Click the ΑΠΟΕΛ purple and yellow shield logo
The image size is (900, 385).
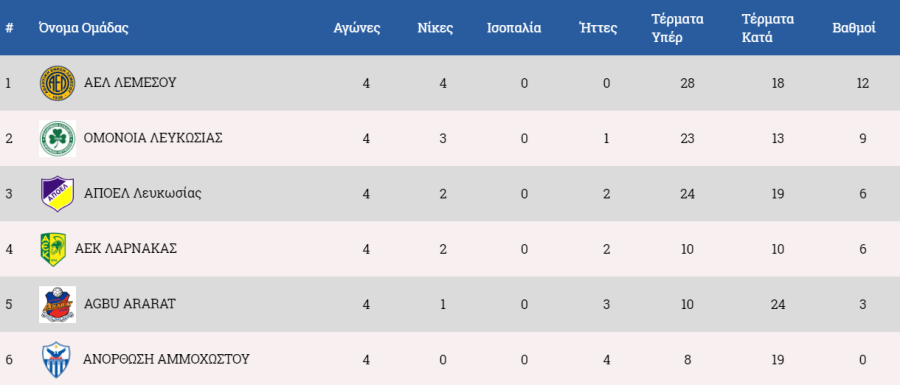pyautogui.click(x=57, y=194)
